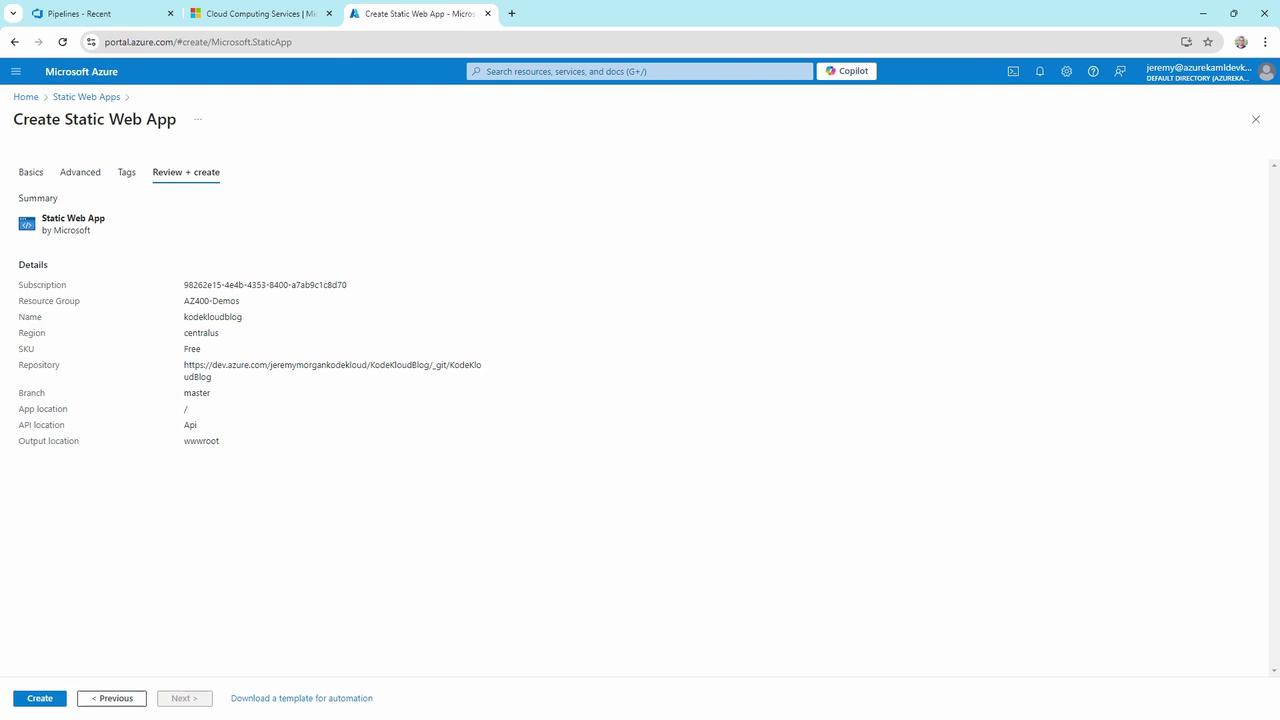Open the notifications bell
Viewport: 1280px width, 720px height.
pyautogui.click(x=1040, y=71)
